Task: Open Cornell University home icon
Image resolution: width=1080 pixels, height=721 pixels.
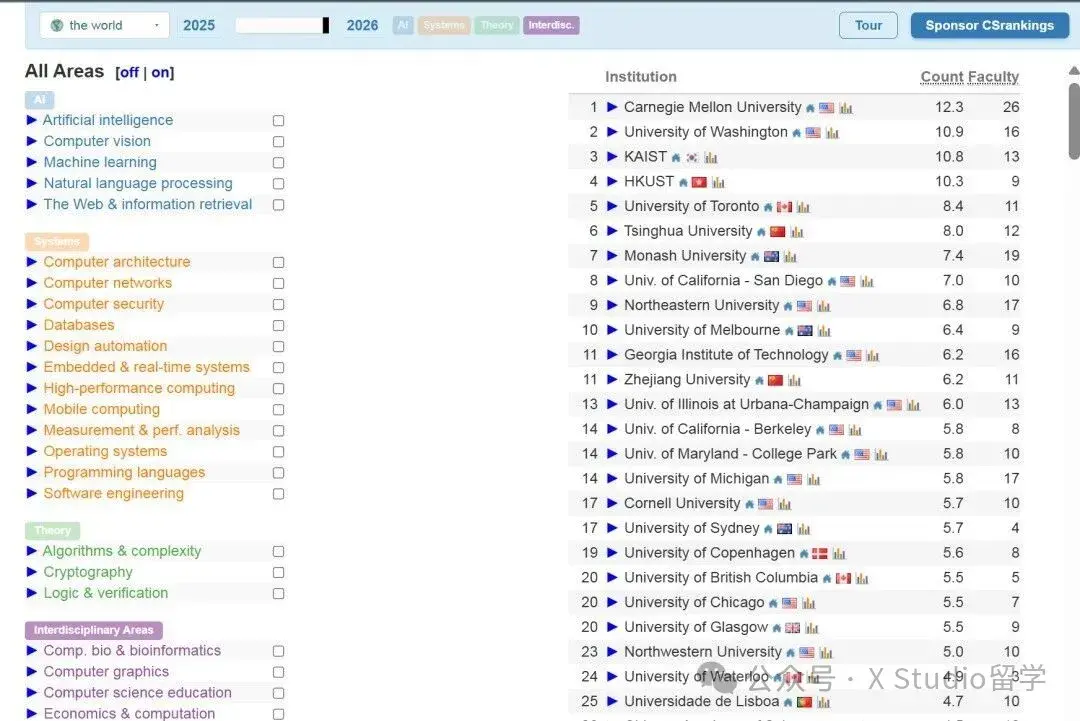Action: pyautogui.click(x=749, y=505)
